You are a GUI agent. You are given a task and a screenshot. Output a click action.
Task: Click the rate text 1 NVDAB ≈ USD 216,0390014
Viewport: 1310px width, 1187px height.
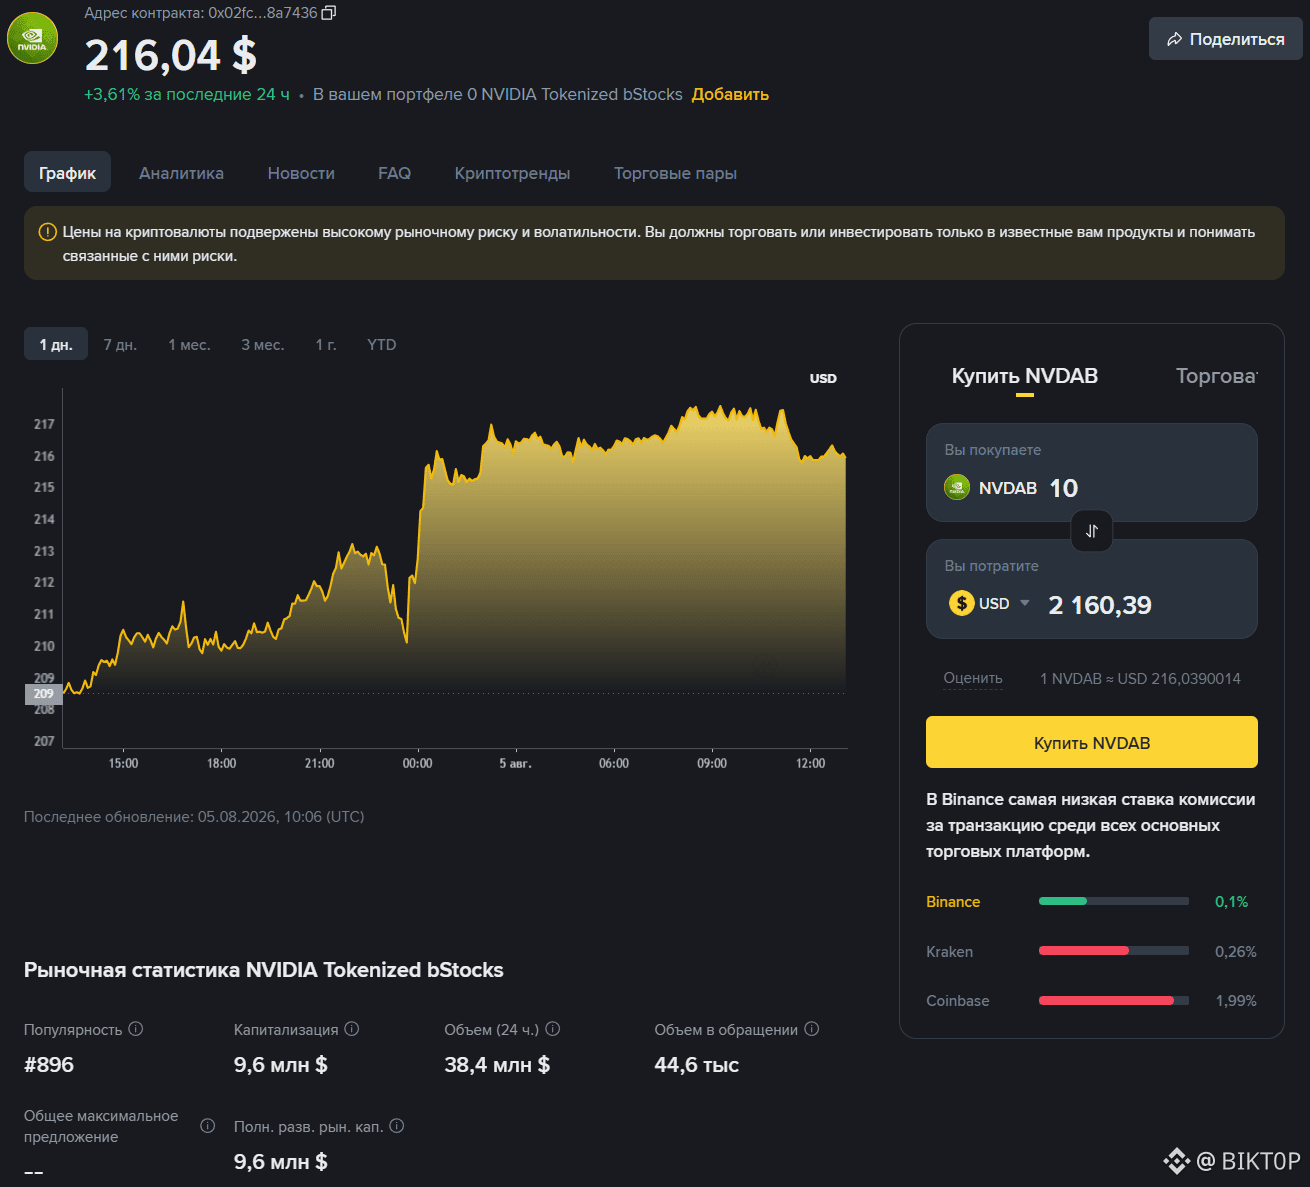[x=1140, y=678]
